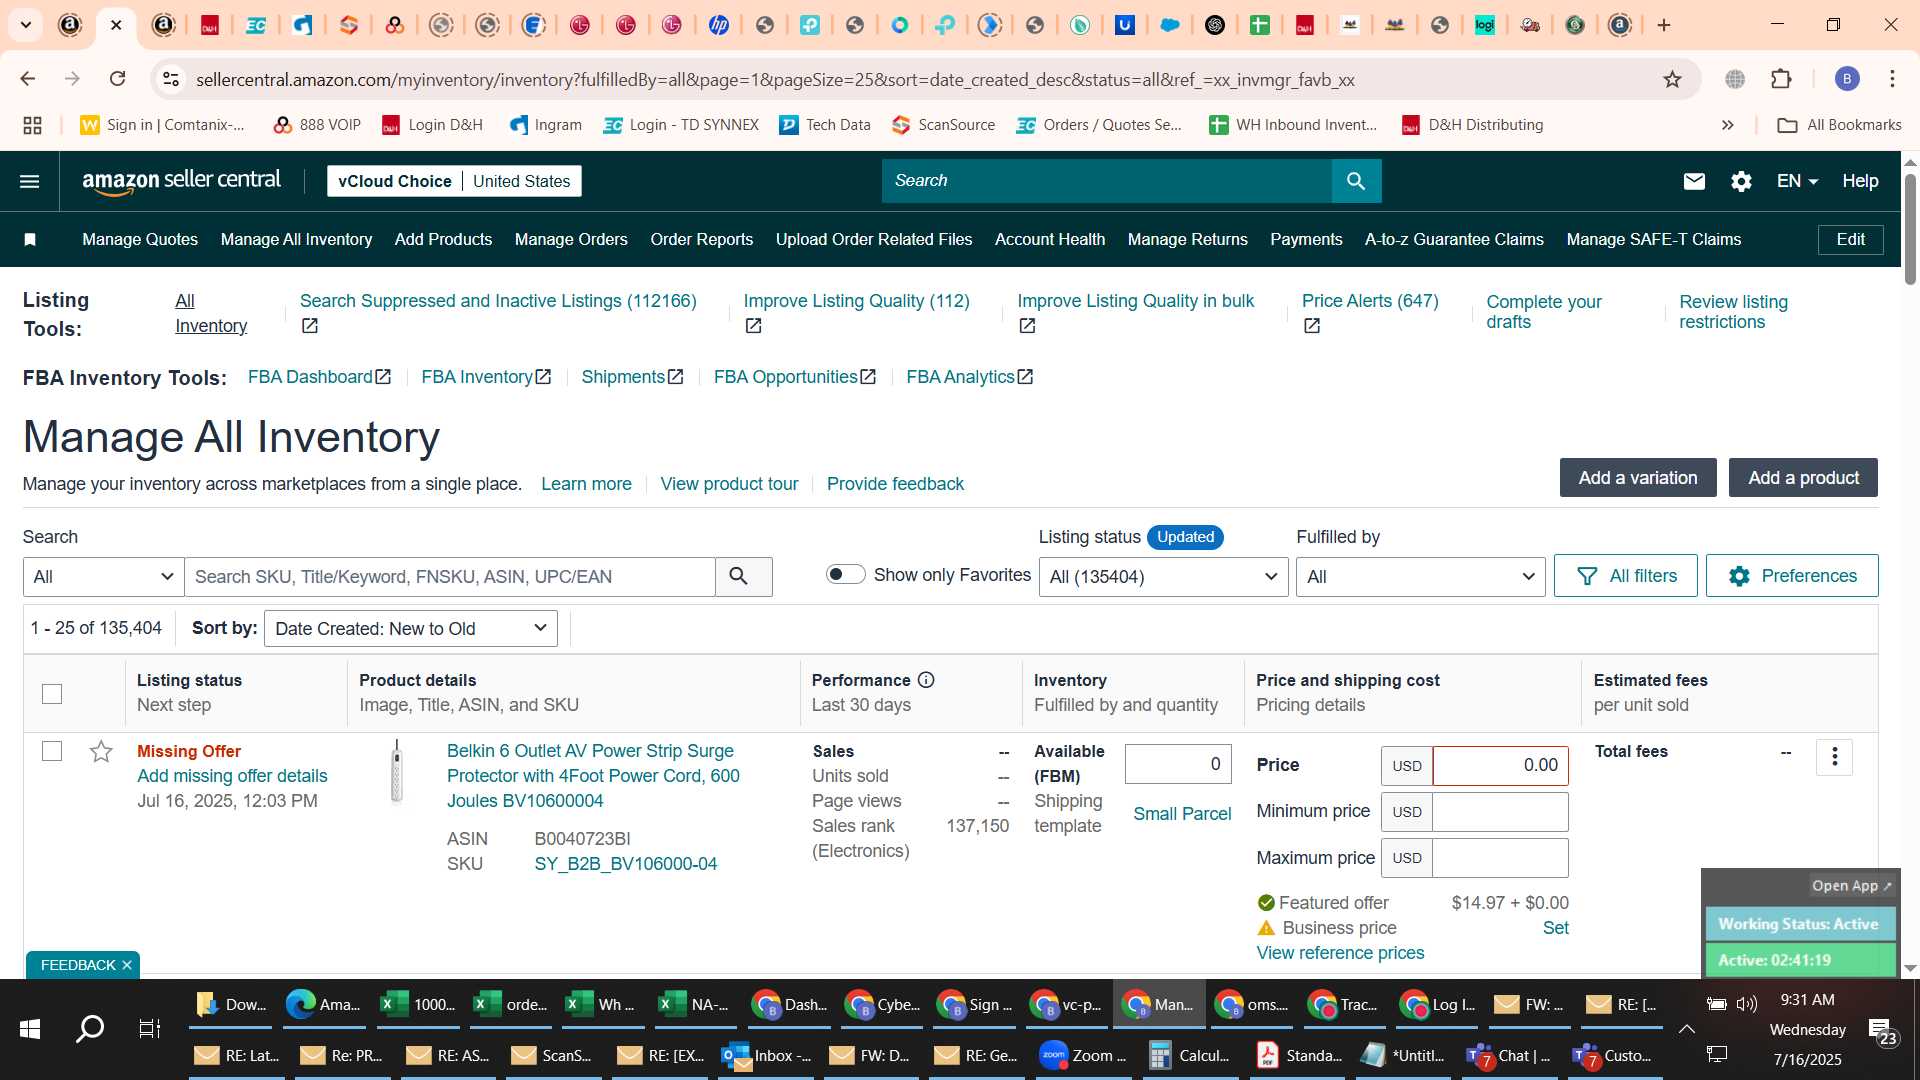The width and height of the screenshot is (1920, 1080).
Task: Reload the current page
Action: [x=118, y=79]
